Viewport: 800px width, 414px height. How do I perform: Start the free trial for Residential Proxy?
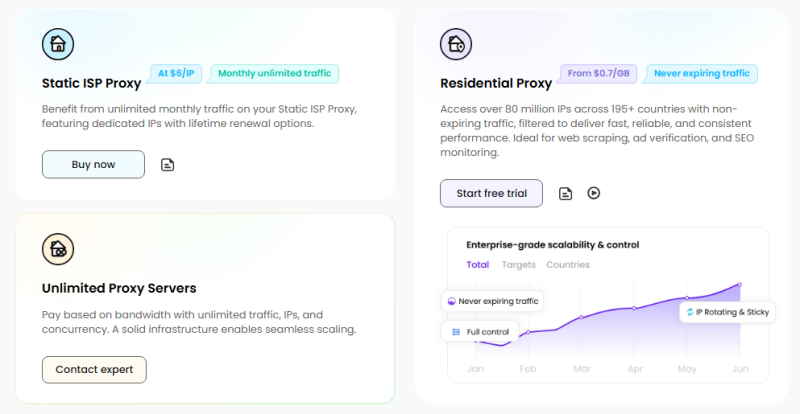click(x=491, y=193)
